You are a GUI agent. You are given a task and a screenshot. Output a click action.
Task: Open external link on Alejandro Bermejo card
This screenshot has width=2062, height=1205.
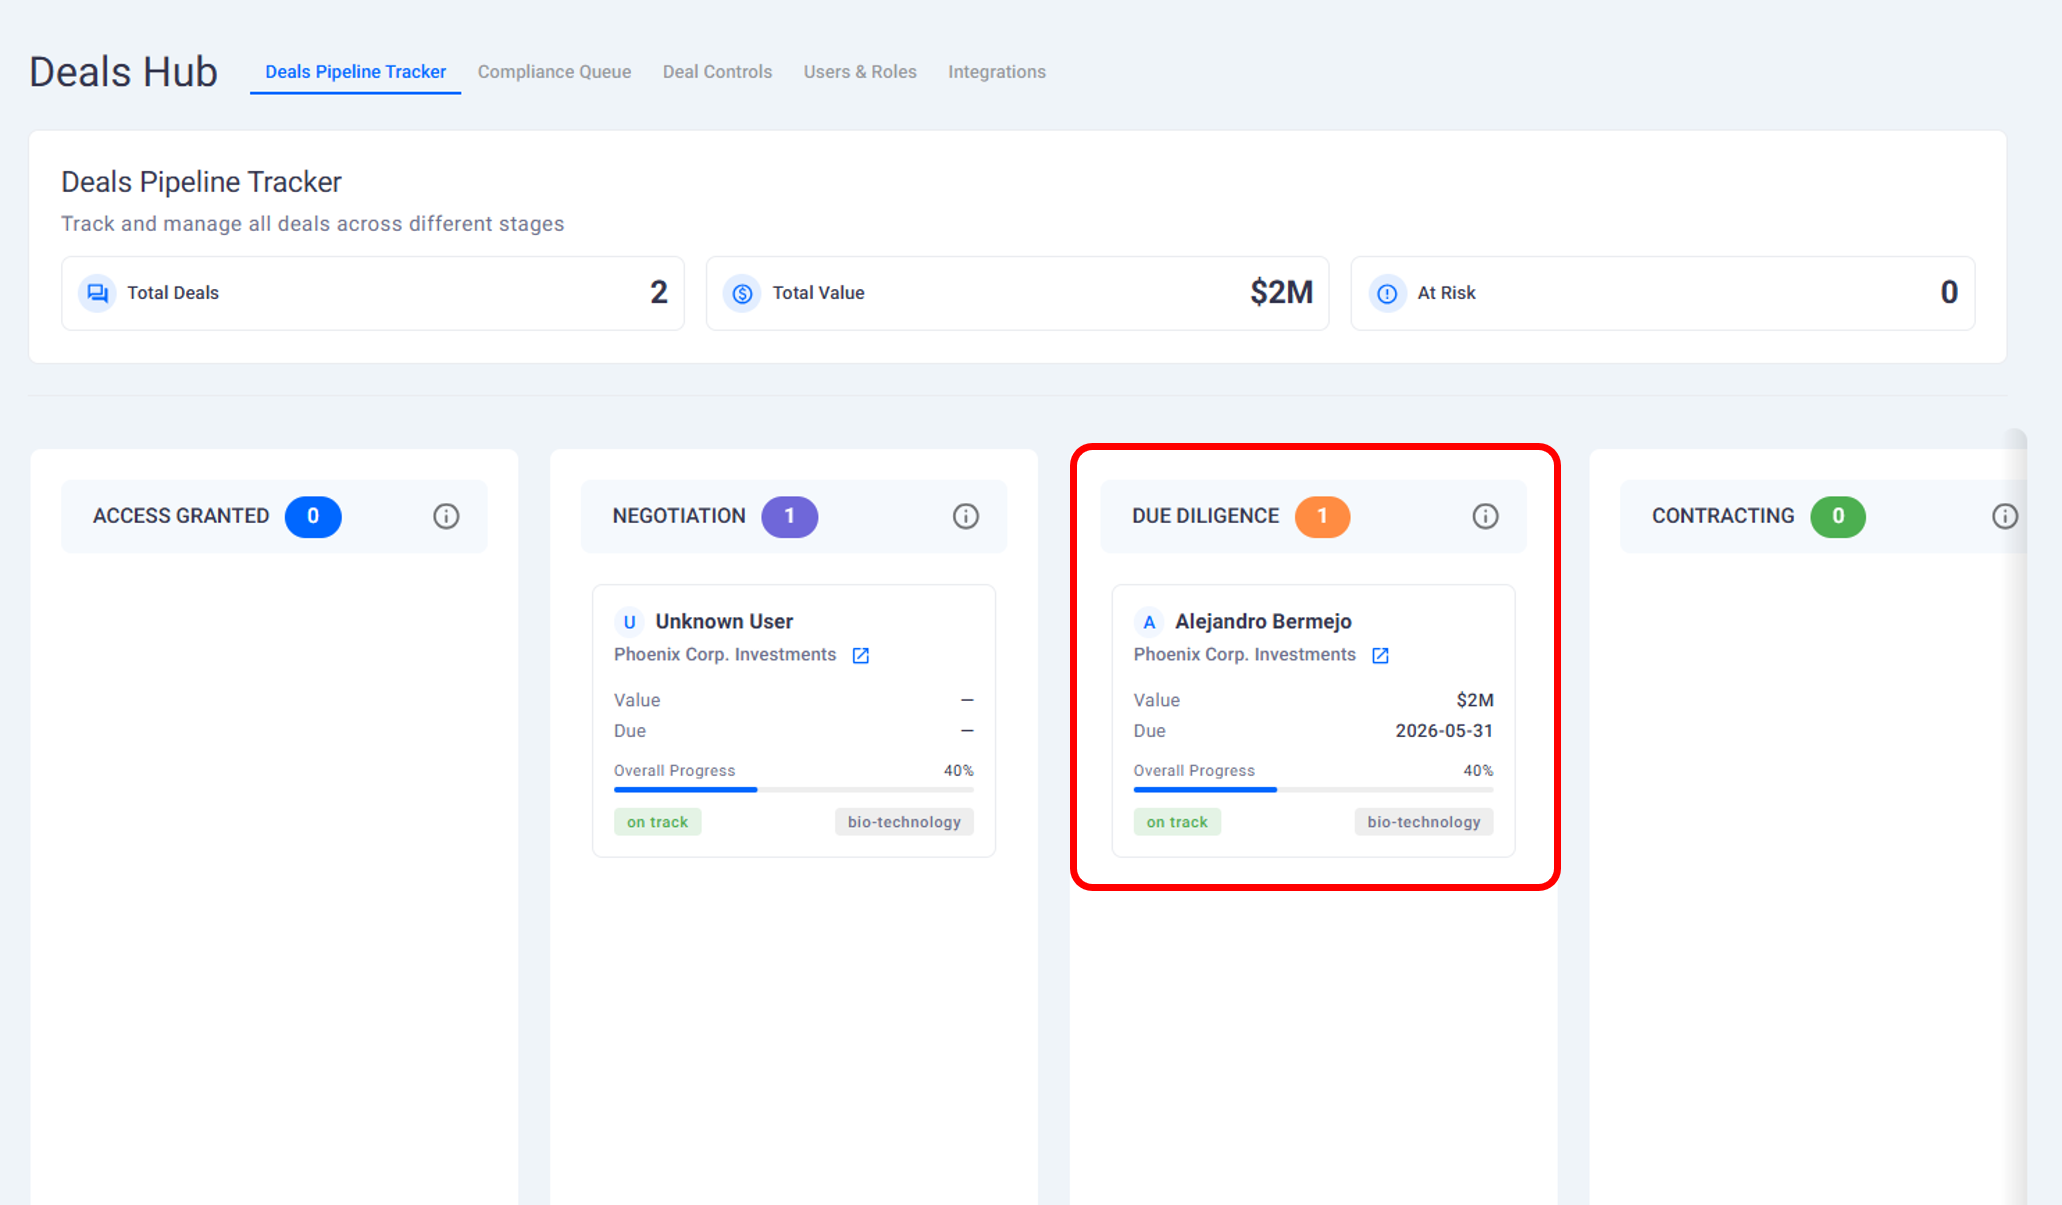1380,655
